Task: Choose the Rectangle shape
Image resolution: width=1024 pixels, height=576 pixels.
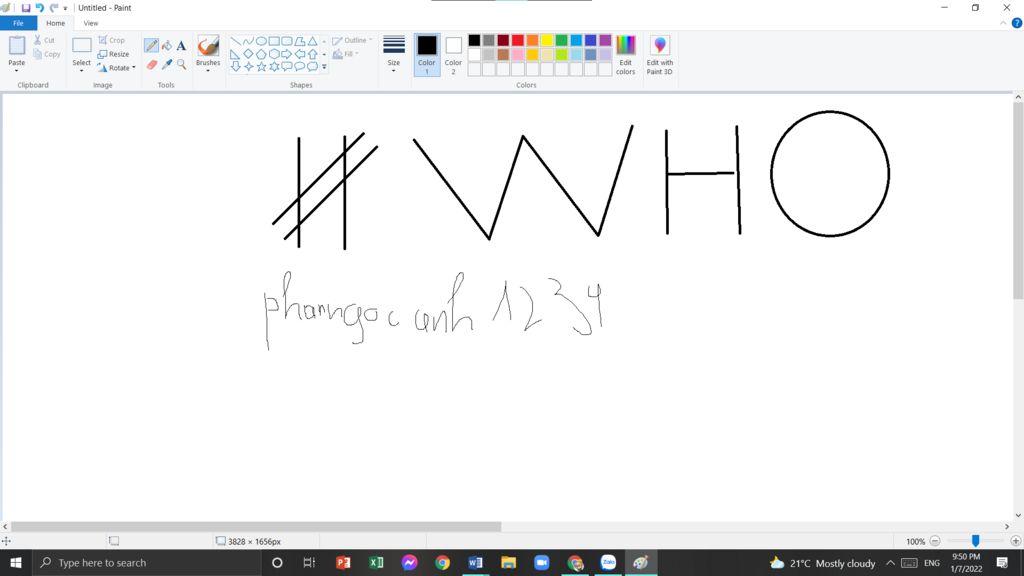Action: 274,41
